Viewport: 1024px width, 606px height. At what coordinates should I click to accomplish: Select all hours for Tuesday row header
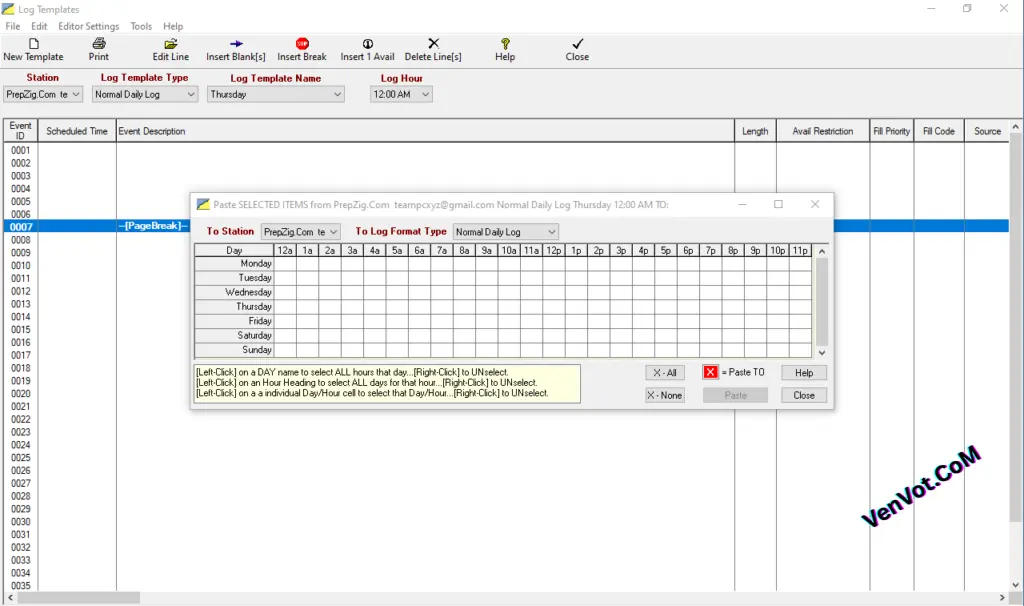(234, 278)
